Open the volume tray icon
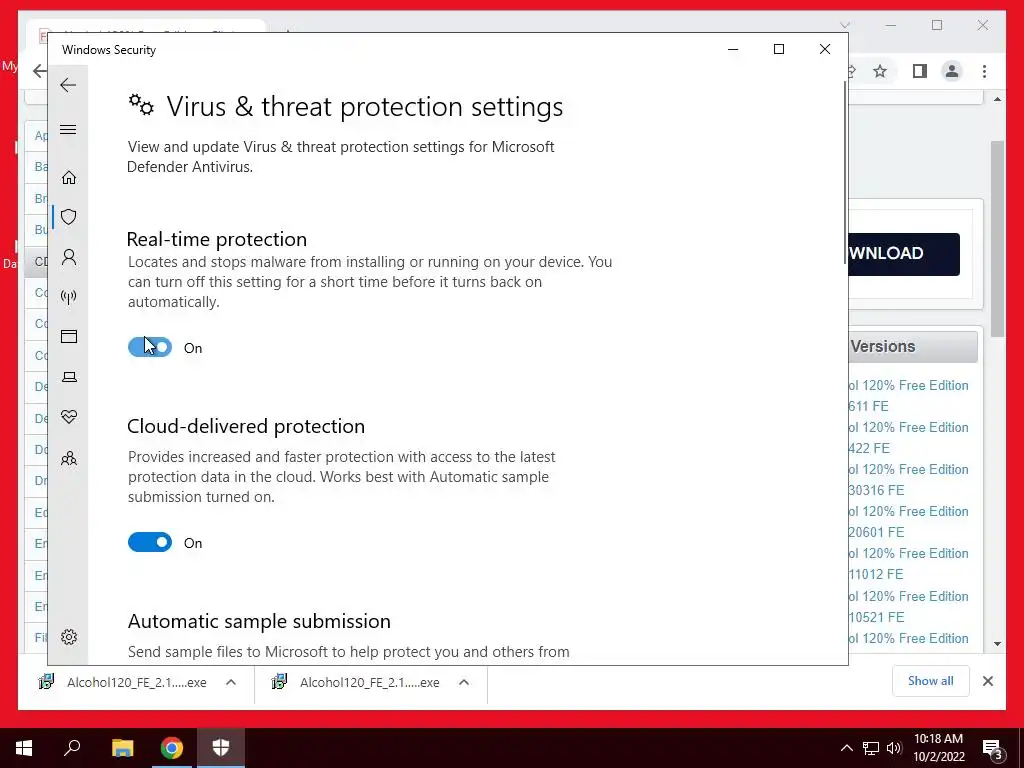1024x768 pixels. click(x=893, y=748)
